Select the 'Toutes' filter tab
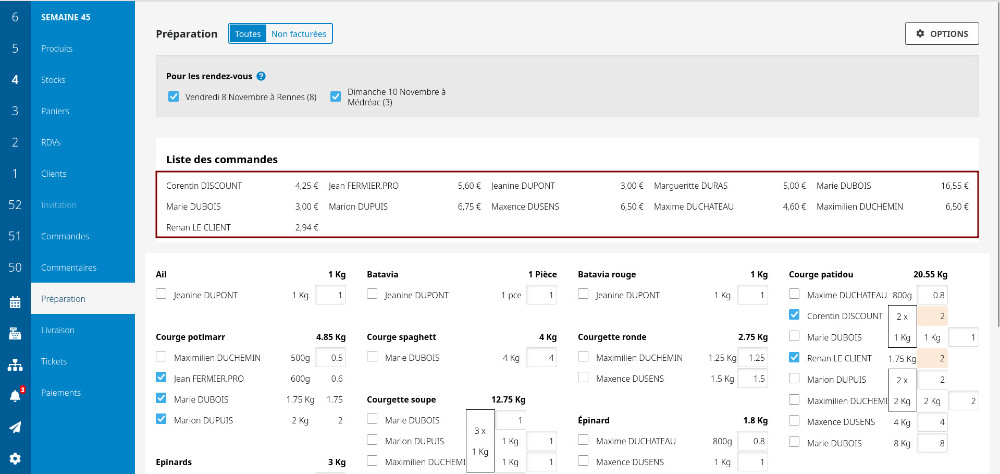The image size is (1000, 474). (x=247, y=34)
